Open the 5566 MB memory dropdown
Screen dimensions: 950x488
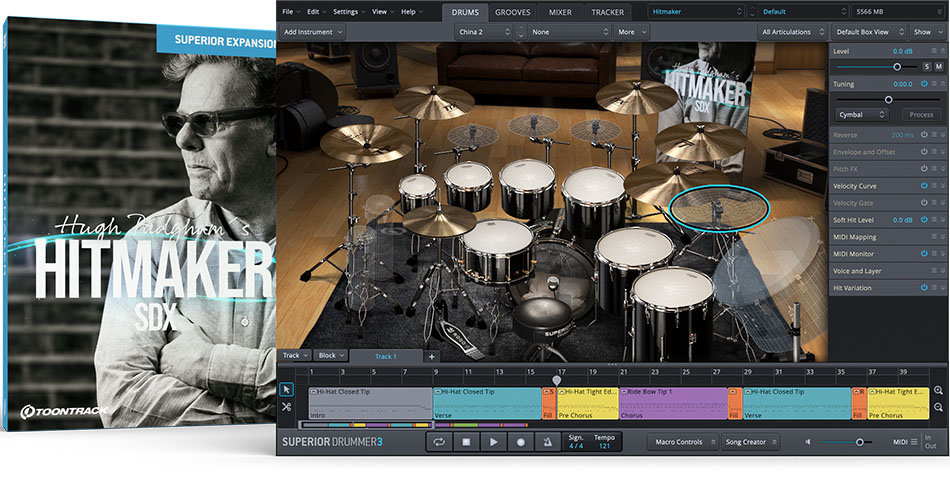pos(898,12)
